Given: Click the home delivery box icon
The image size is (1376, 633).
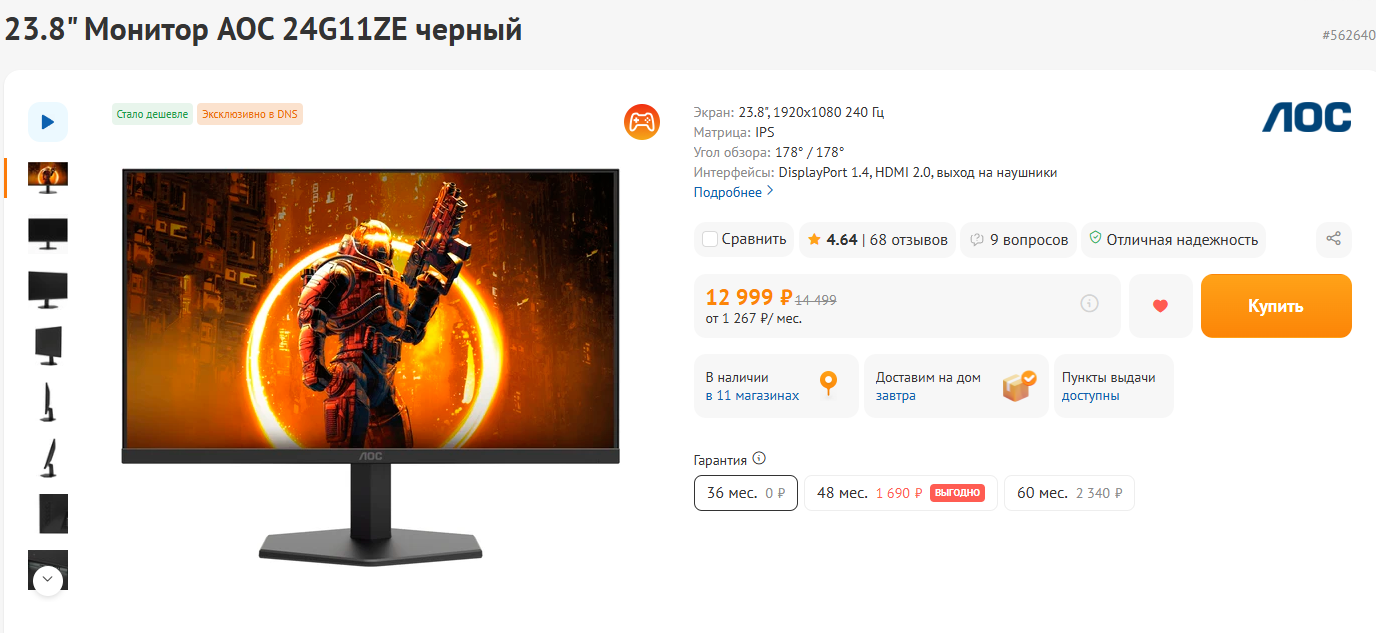Looking at the screenshot, I should pos(1019,385).
